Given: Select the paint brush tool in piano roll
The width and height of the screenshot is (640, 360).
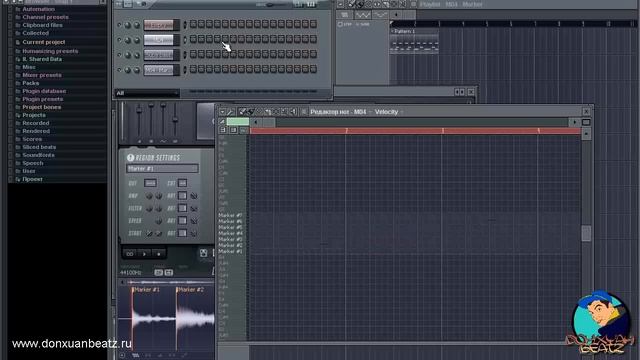Looking at the screenshot, I should point(250,111).
